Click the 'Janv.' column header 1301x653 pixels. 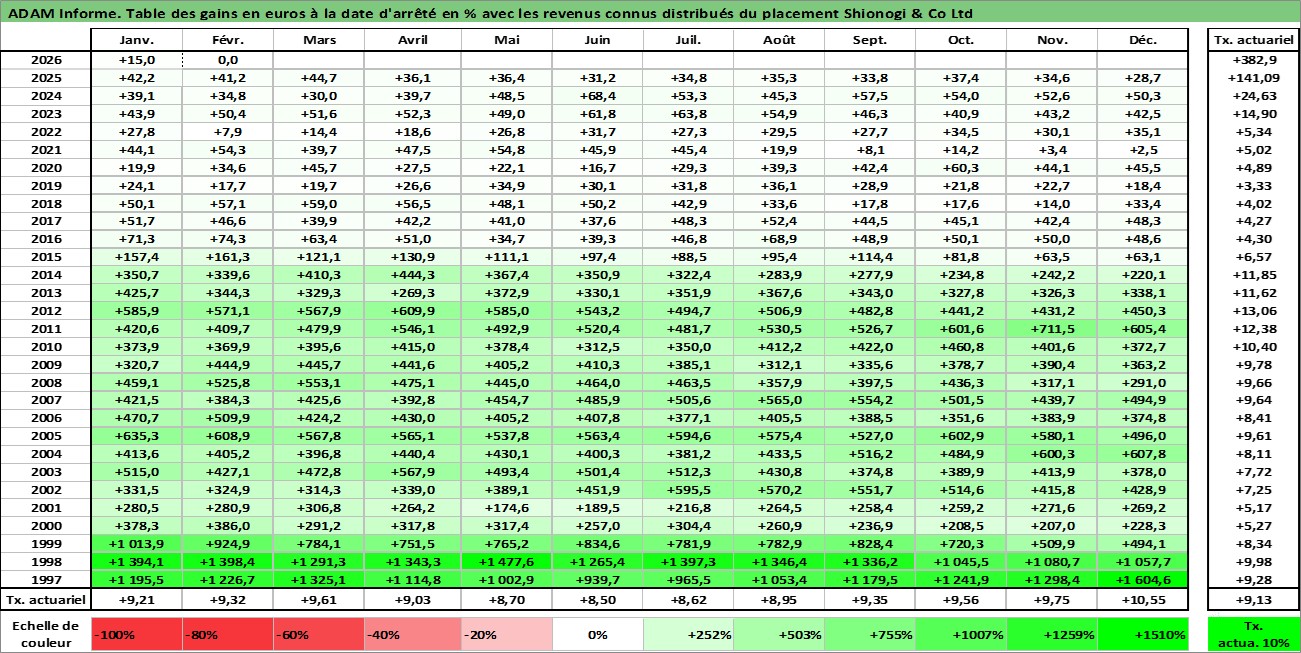(x=137, y=40)
